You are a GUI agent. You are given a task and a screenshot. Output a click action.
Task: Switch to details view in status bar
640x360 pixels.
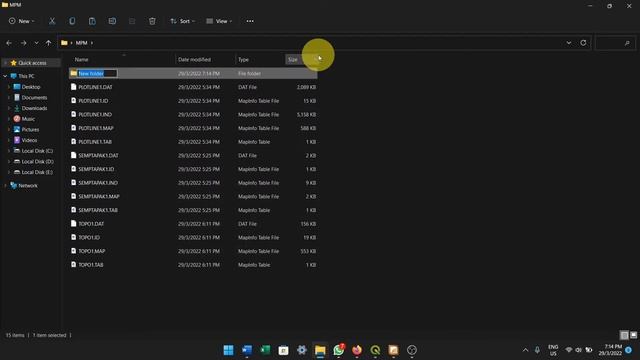point(624,335)
